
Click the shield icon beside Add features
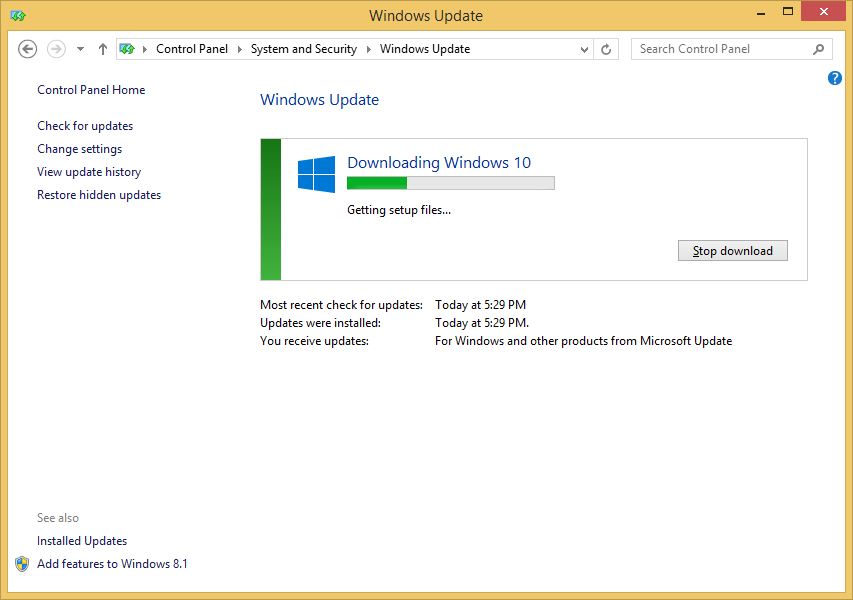[x=22, y=564]
